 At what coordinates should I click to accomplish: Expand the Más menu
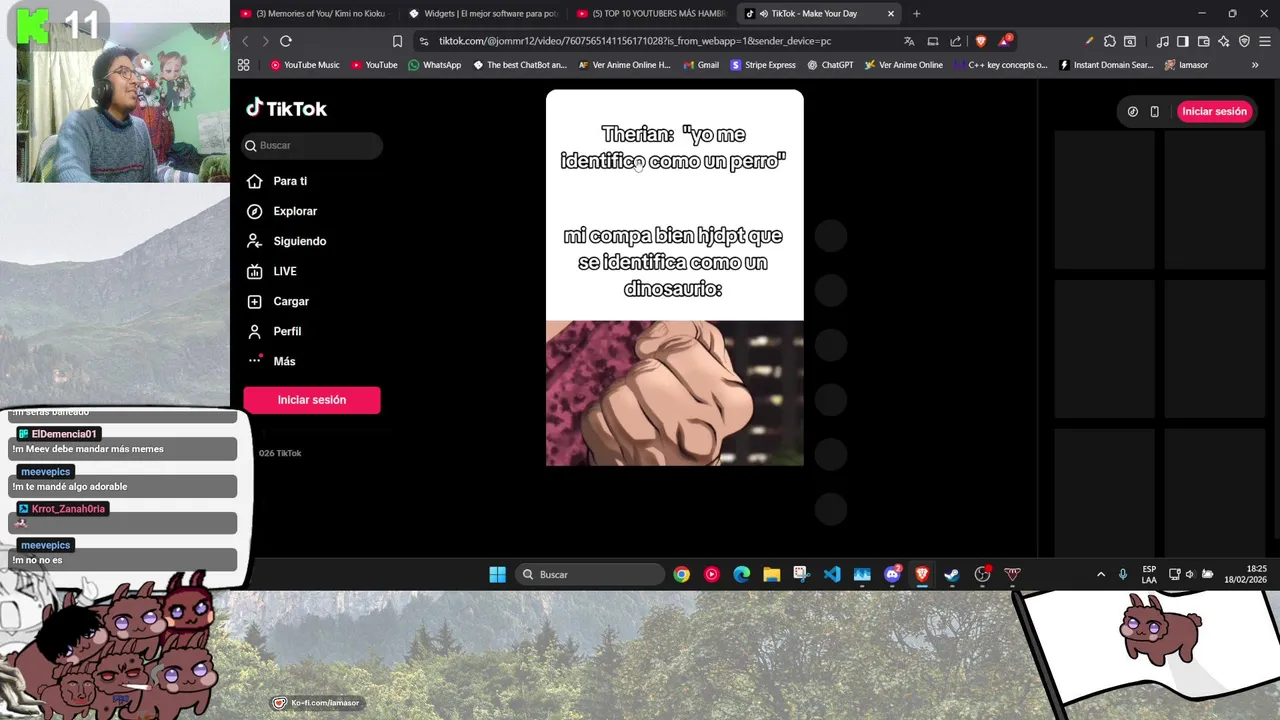(x=271, y=361)
